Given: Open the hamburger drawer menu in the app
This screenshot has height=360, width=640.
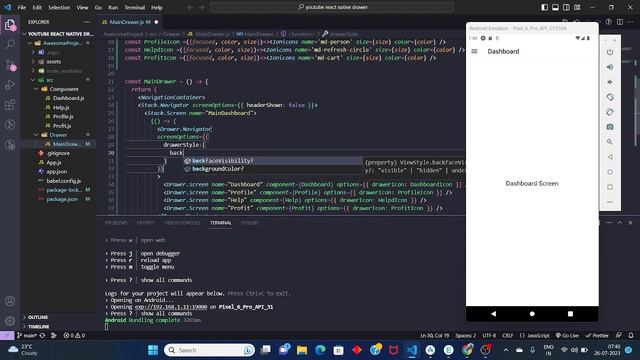Looking at the screenshot, I should pyautogui.click(x=474, y=51).
